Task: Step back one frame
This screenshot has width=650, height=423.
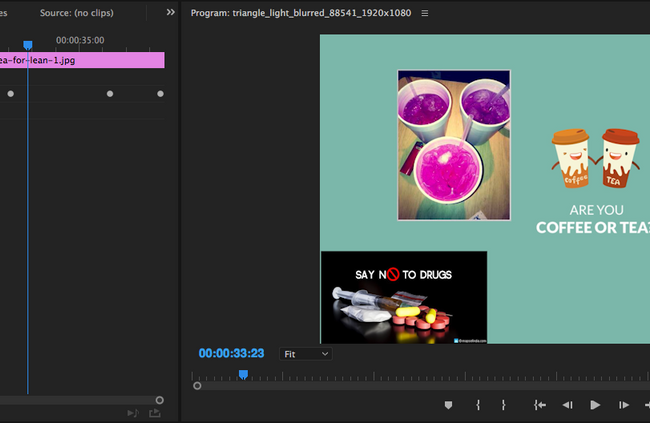Action: tap(567, 405)
